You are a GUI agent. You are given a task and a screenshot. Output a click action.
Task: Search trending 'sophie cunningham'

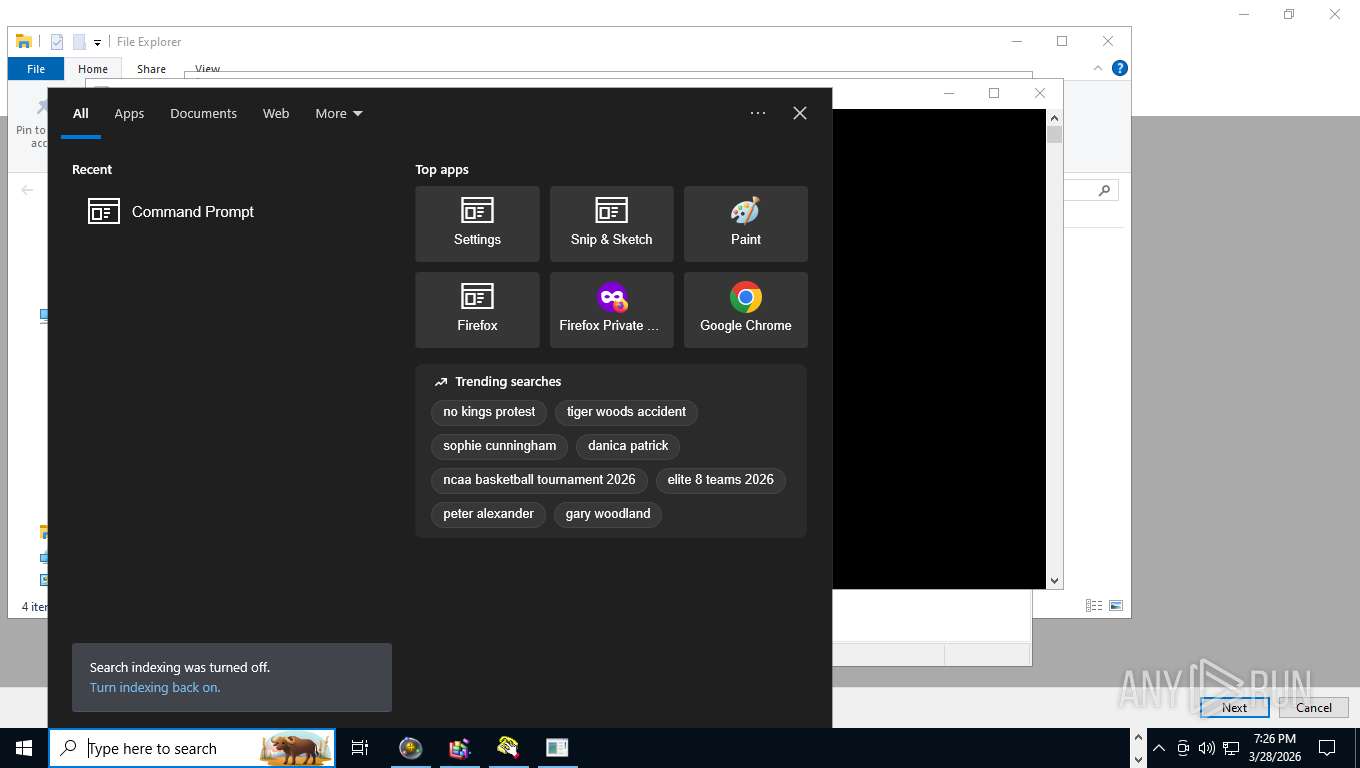pos(500,446)
